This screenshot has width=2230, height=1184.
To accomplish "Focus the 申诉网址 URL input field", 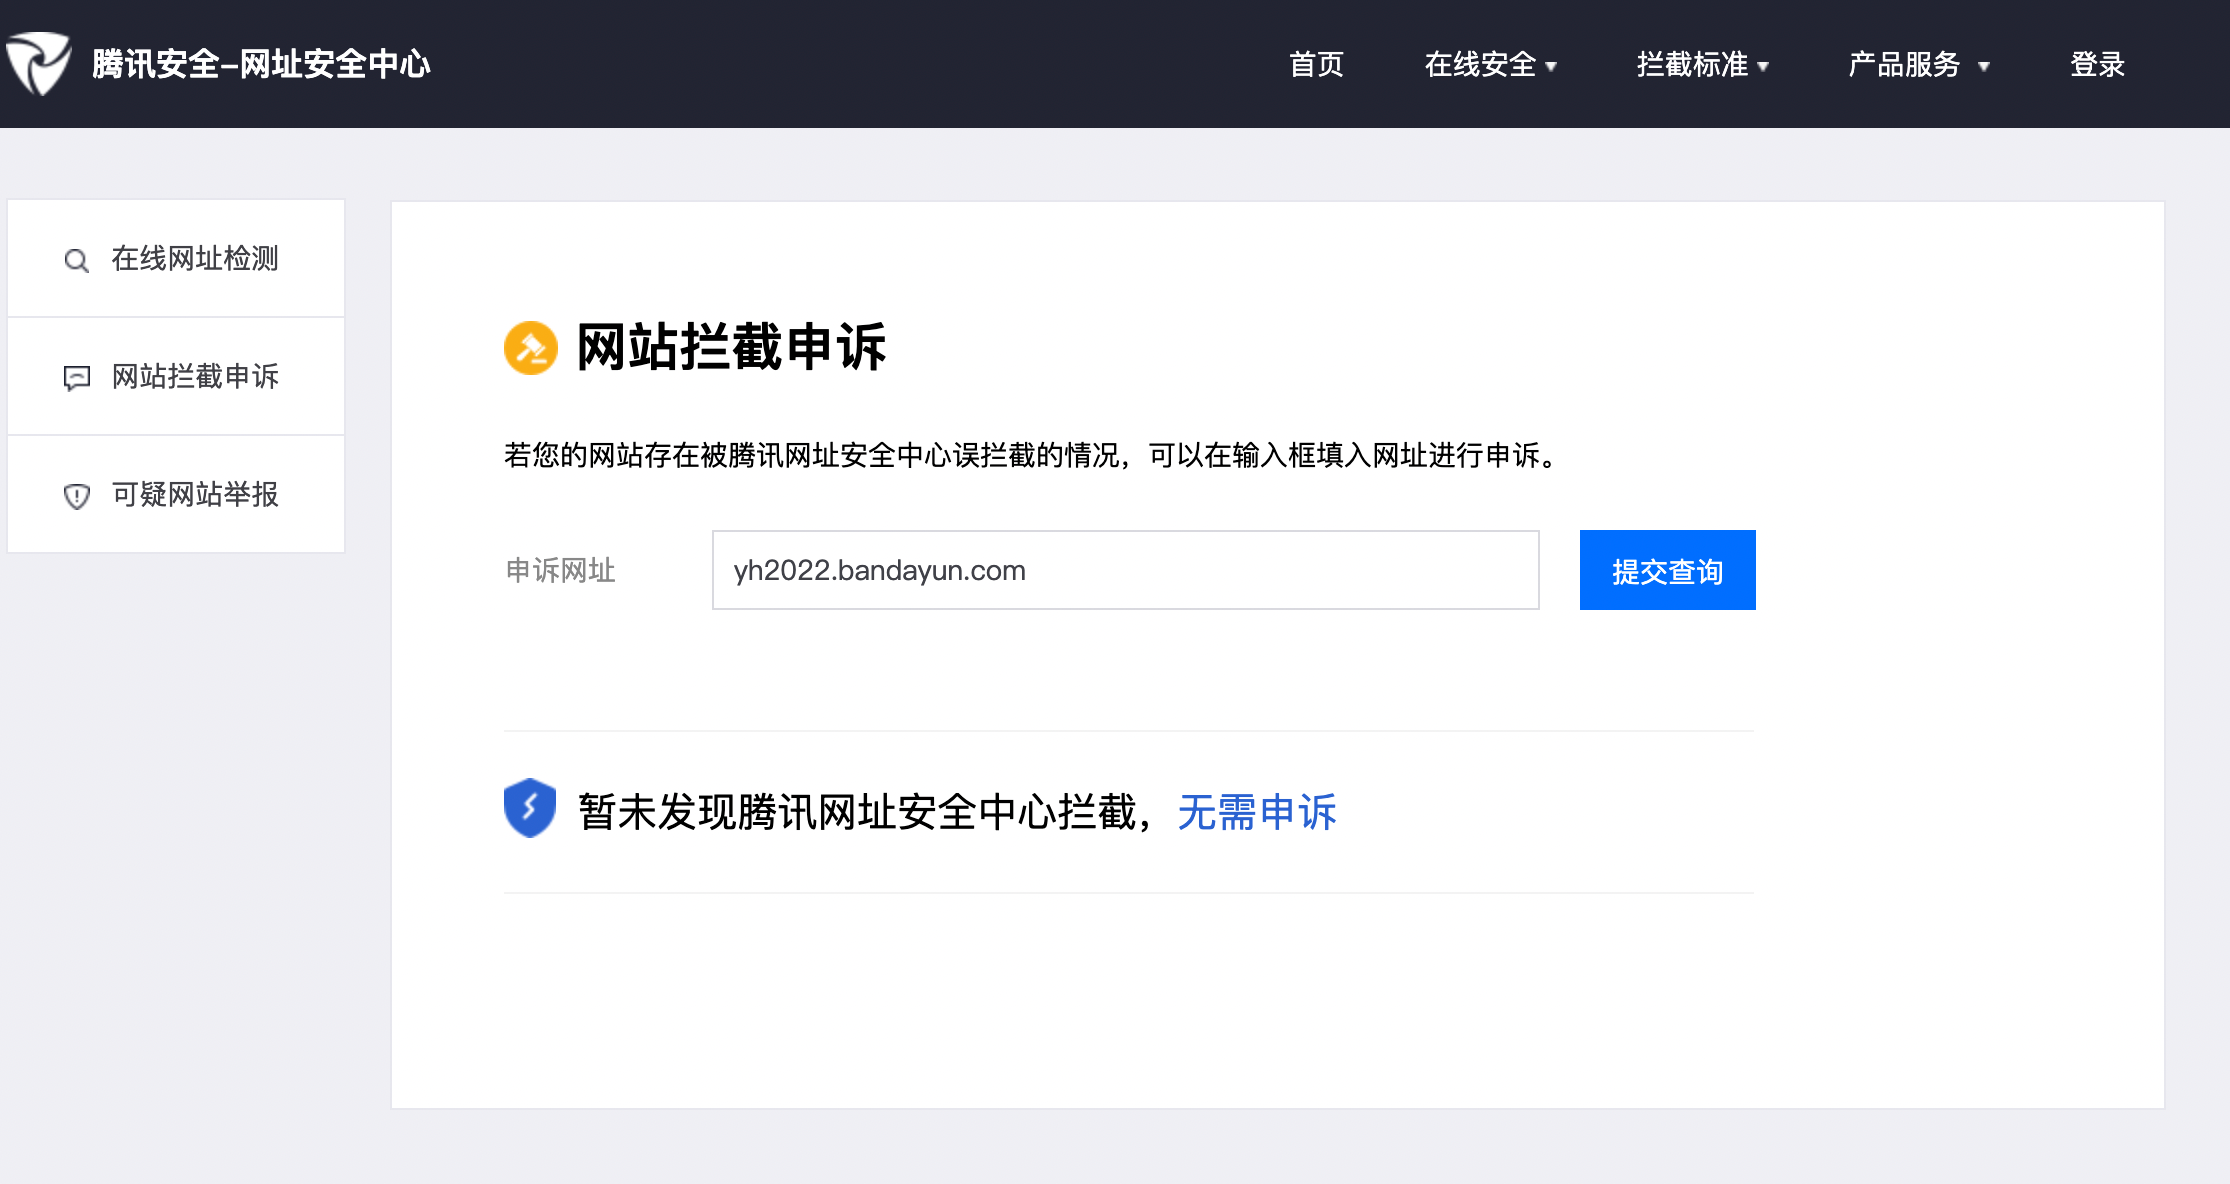I will click(1125, 570).
